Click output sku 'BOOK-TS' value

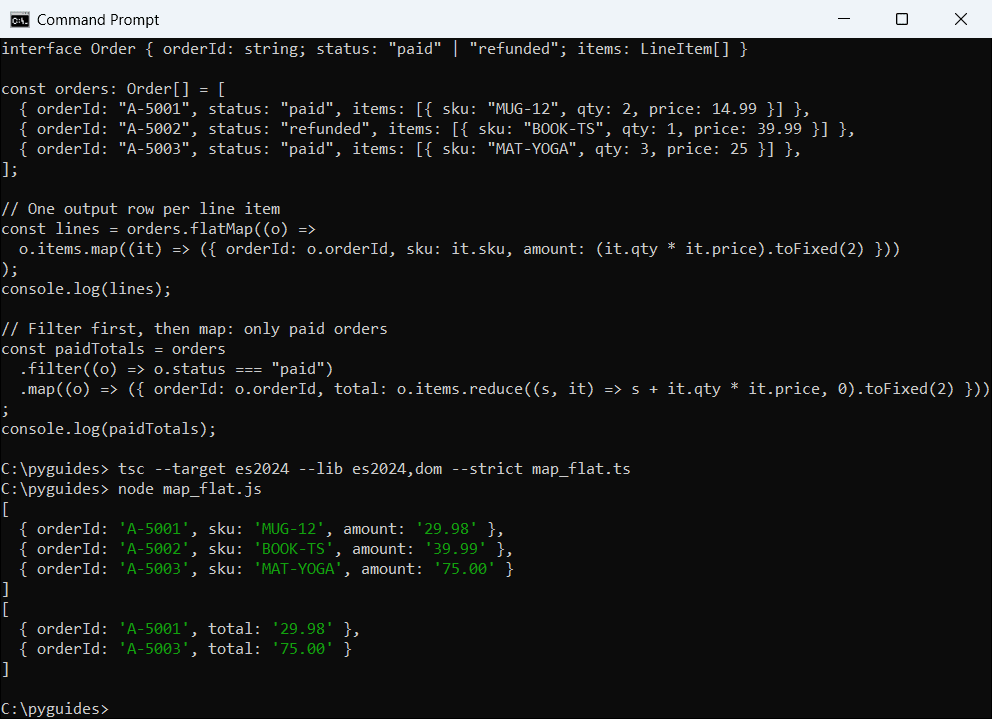click(x=294, y=549)
